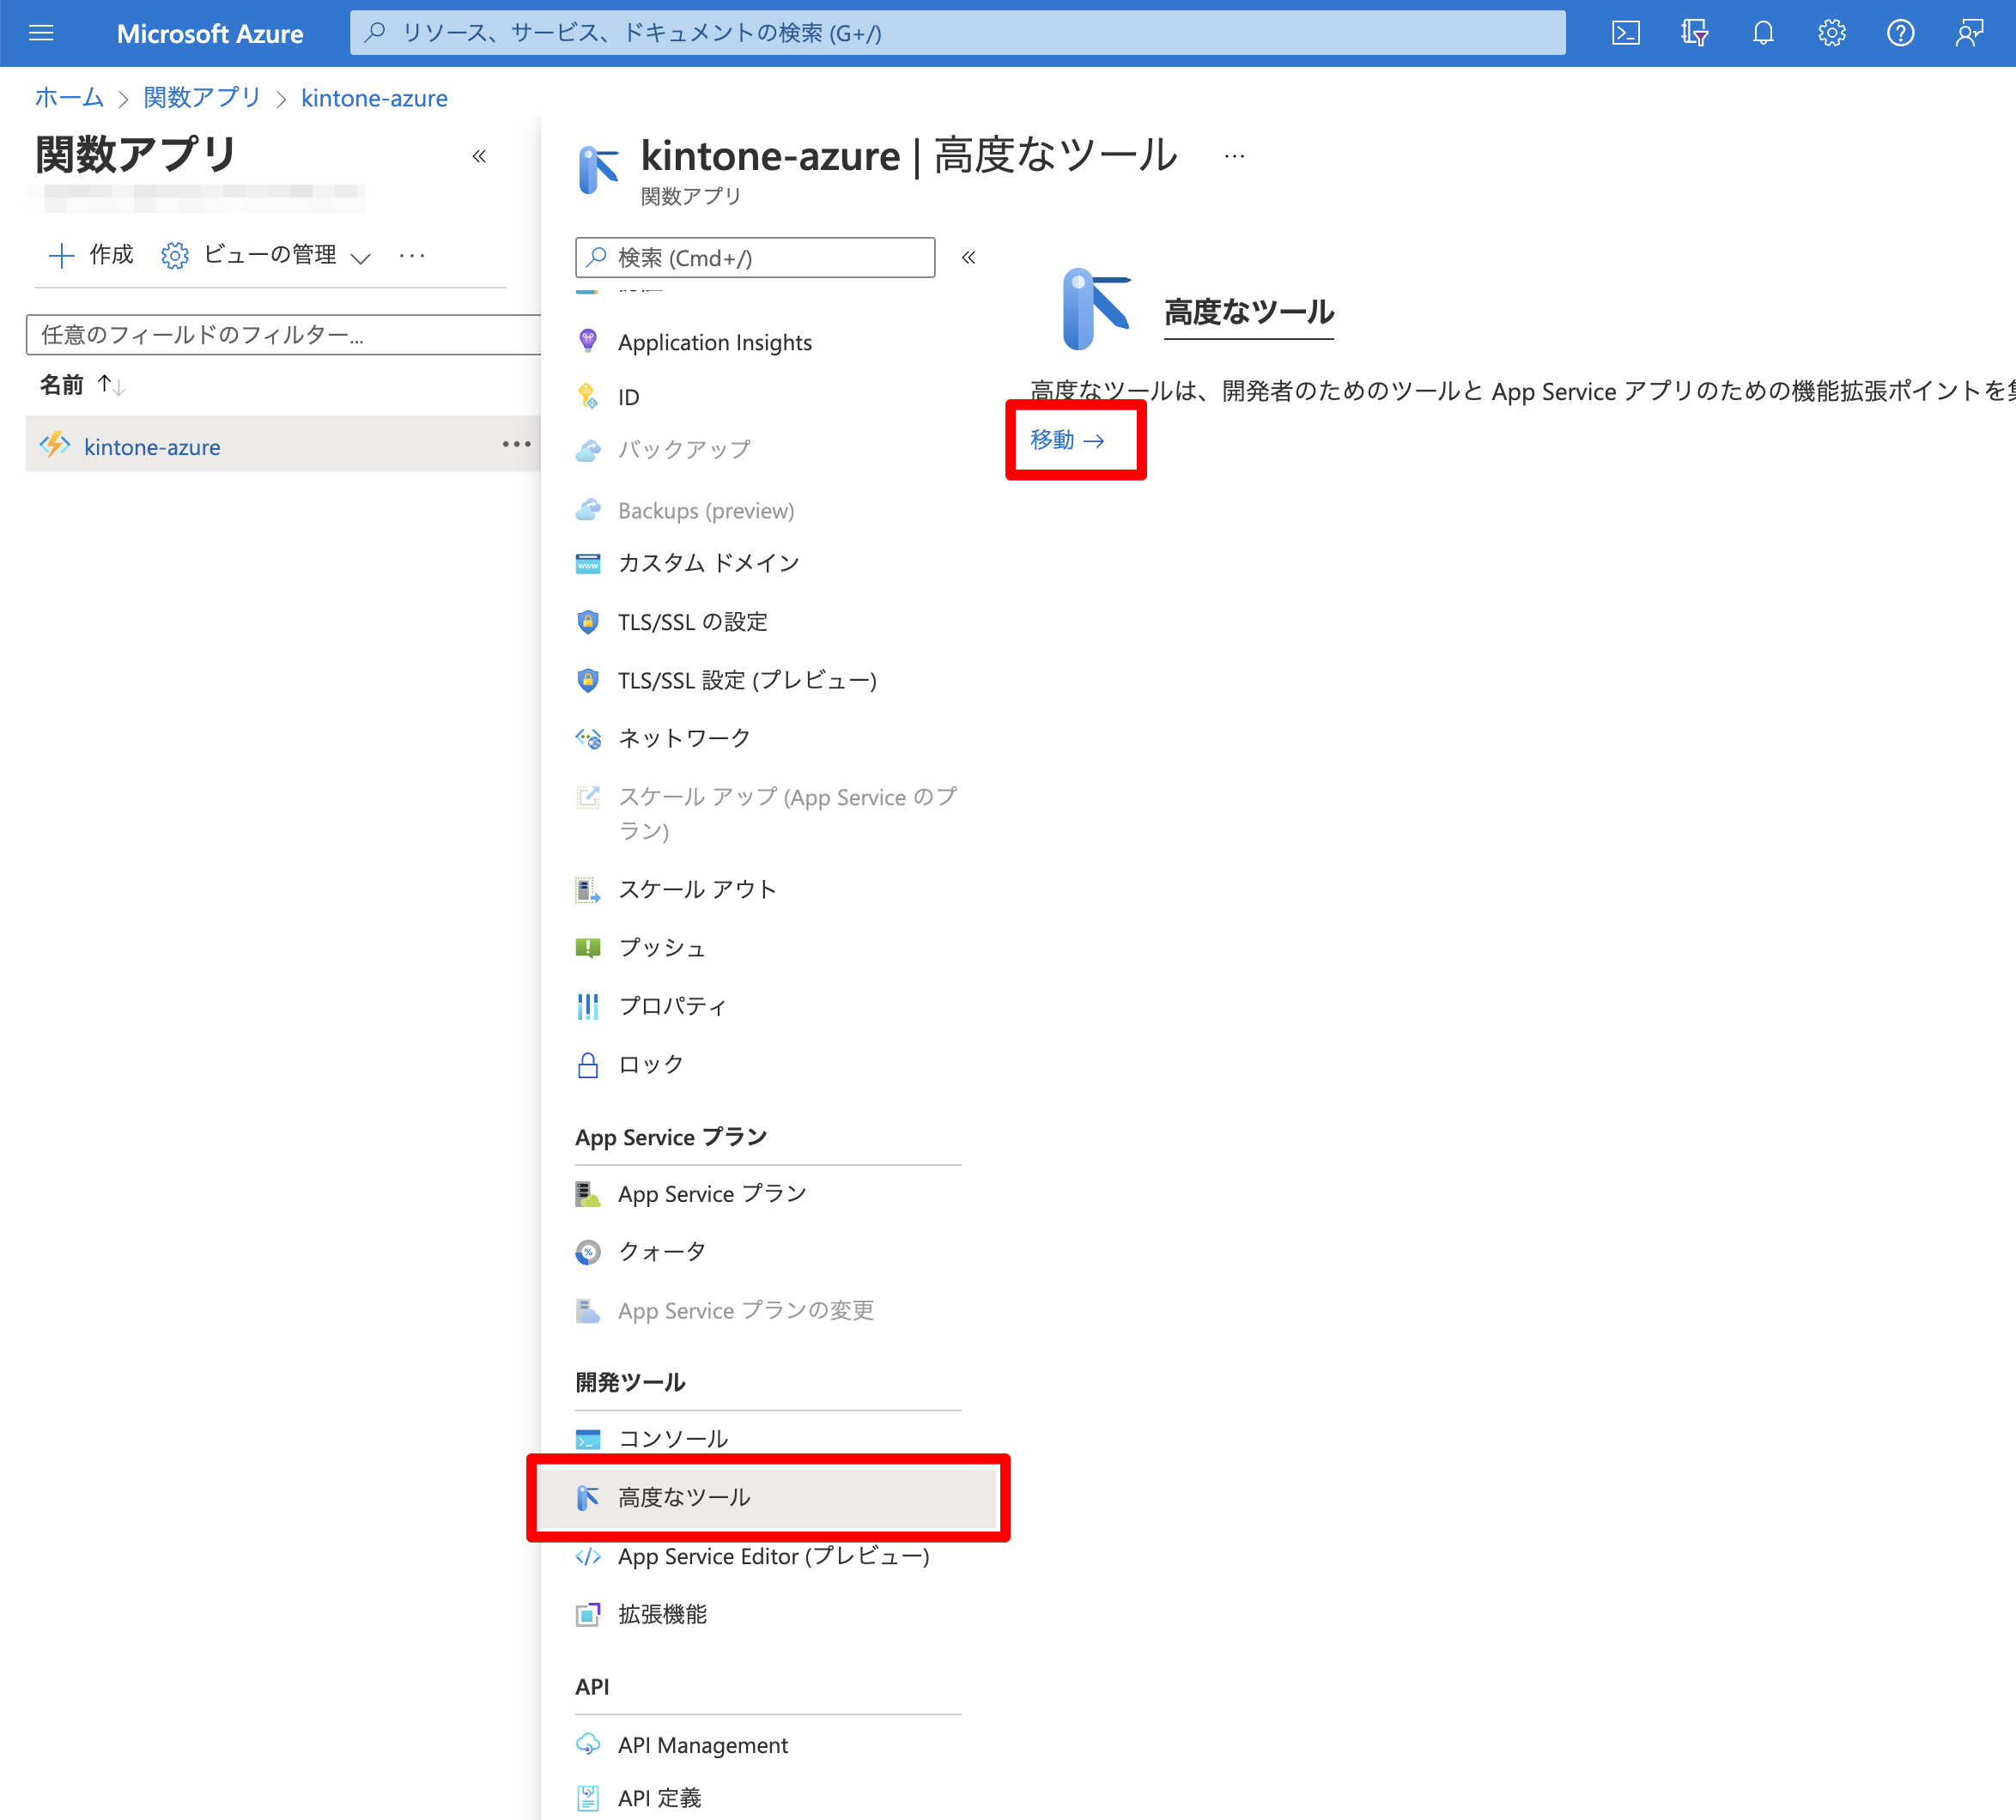Open more commands ellipsis next to ビューの管理
The image size is (2016, 1820).
(412, 256)
